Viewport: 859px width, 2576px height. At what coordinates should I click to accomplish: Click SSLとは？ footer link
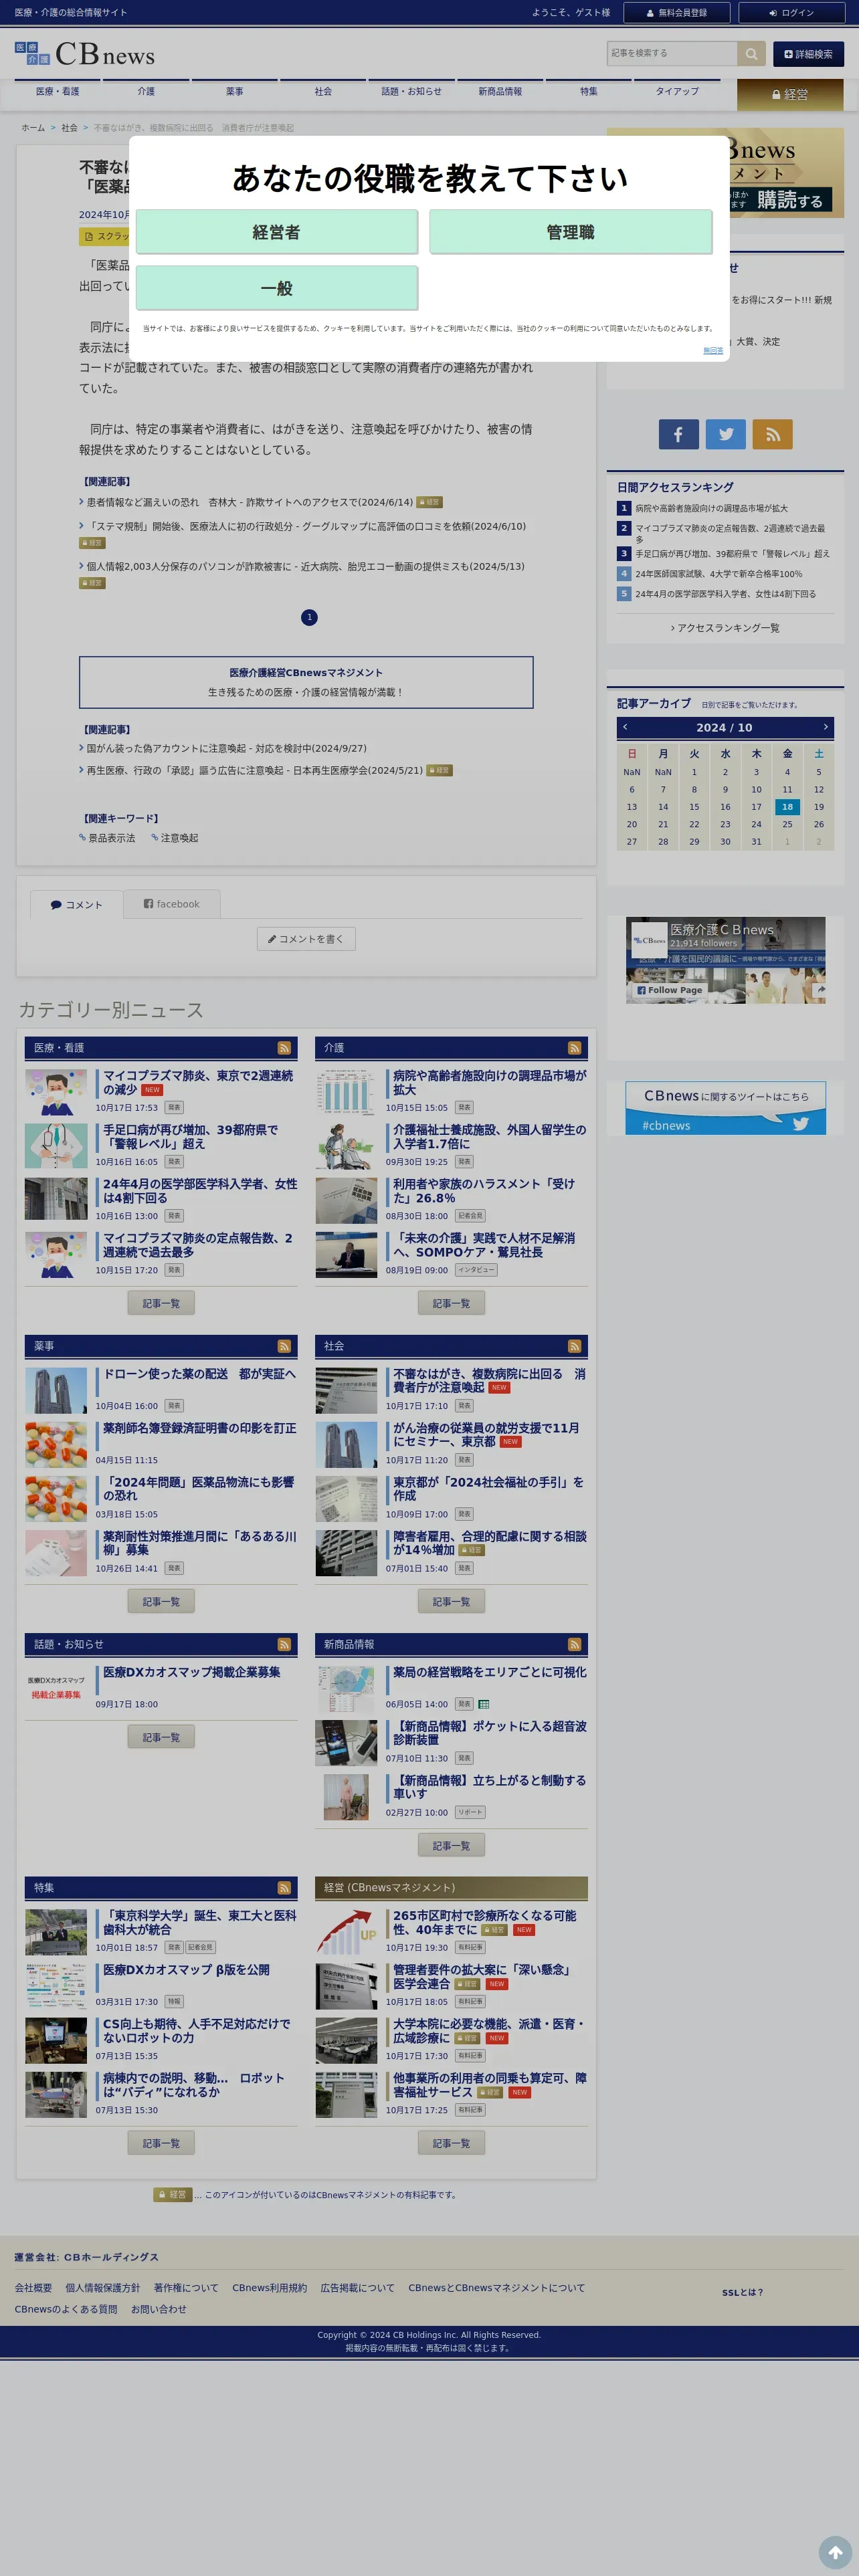coord(742,2292)
